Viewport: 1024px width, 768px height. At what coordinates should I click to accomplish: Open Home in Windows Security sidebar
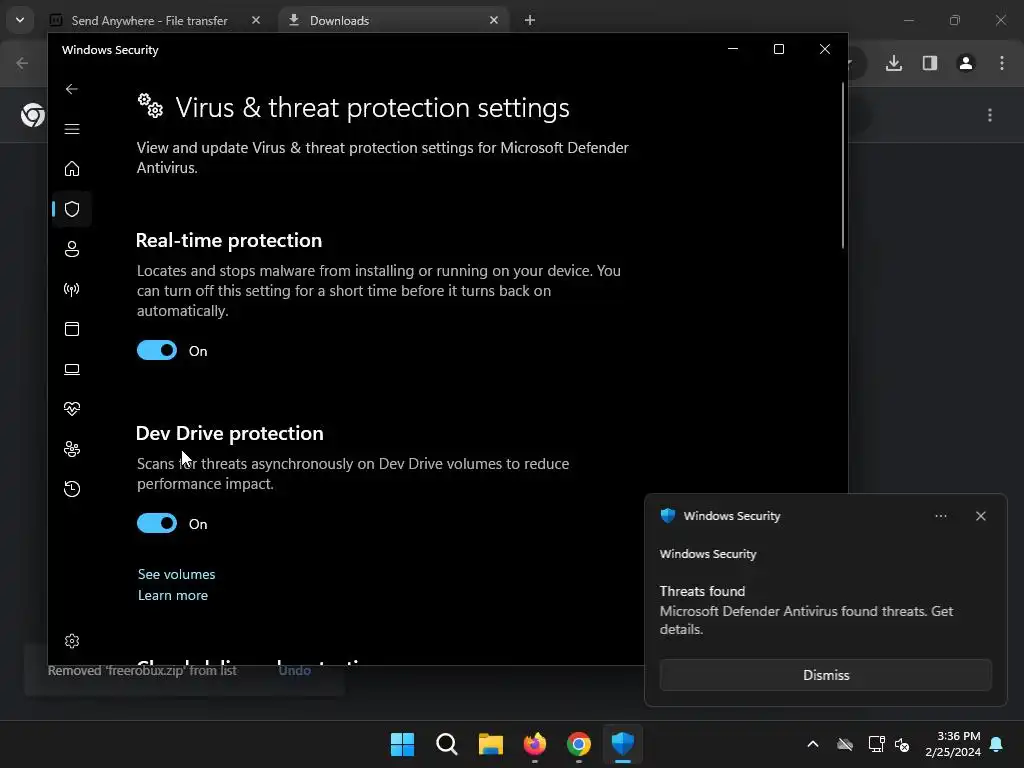tap(72, 168)
